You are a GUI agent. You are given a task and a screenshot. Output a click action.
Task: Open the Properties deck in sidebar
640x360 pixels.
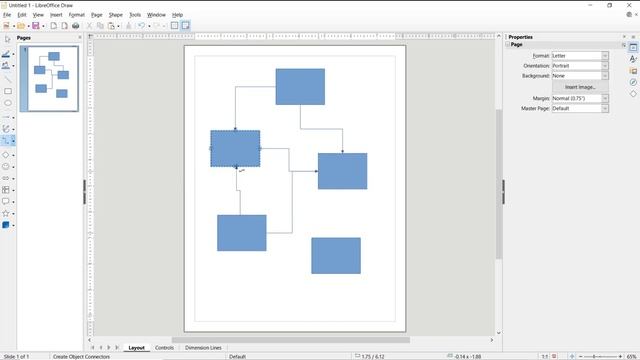[633, 47]
